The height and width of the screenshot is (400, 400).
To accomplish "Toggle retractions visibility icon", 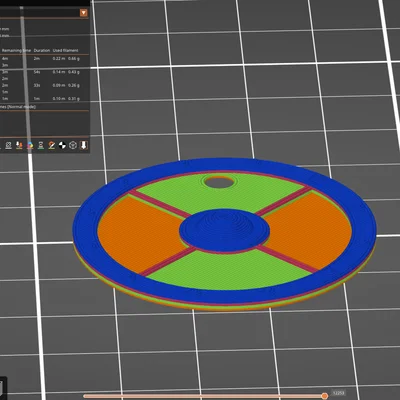I will [19, 145].
